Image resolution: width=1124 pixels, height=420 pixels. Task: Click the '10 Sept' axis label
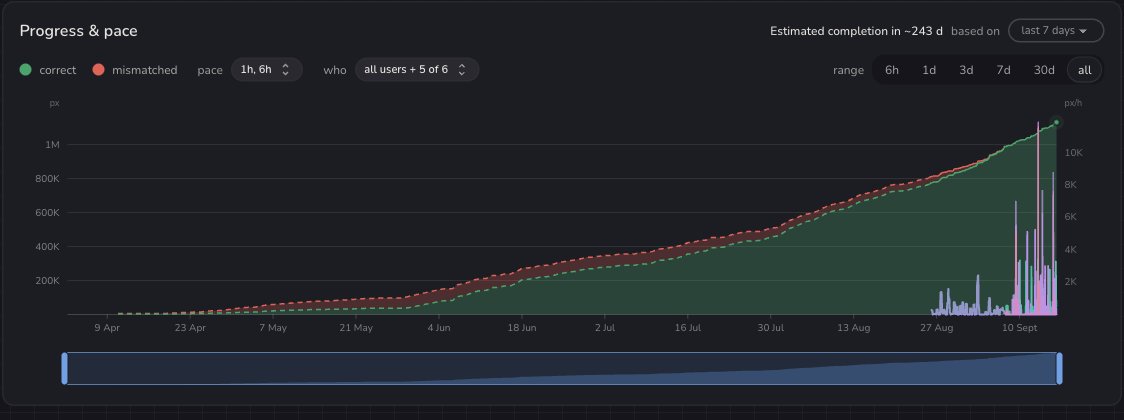click(x=1021, y=328)
